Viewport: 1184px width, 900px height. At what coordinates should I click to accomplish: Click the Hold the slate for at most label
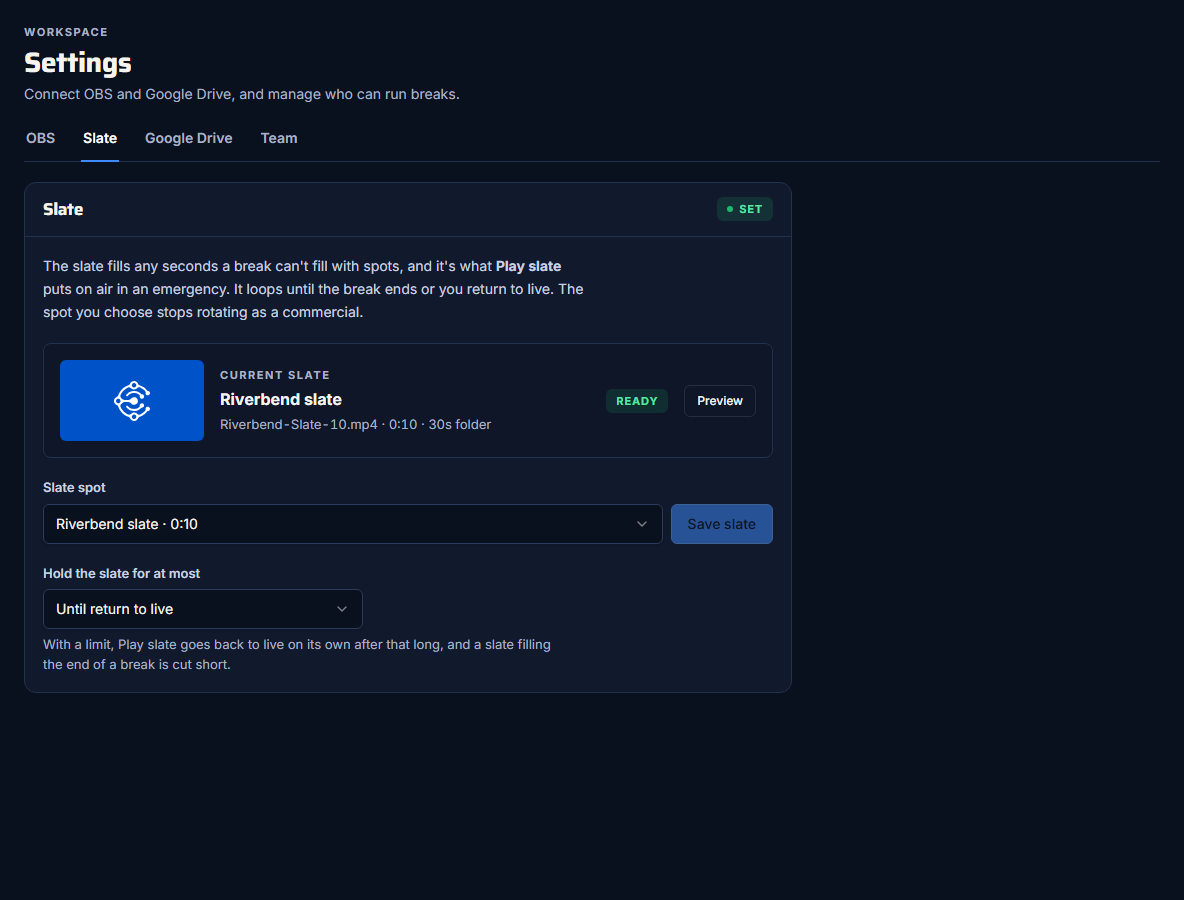[x=122, y=574]
